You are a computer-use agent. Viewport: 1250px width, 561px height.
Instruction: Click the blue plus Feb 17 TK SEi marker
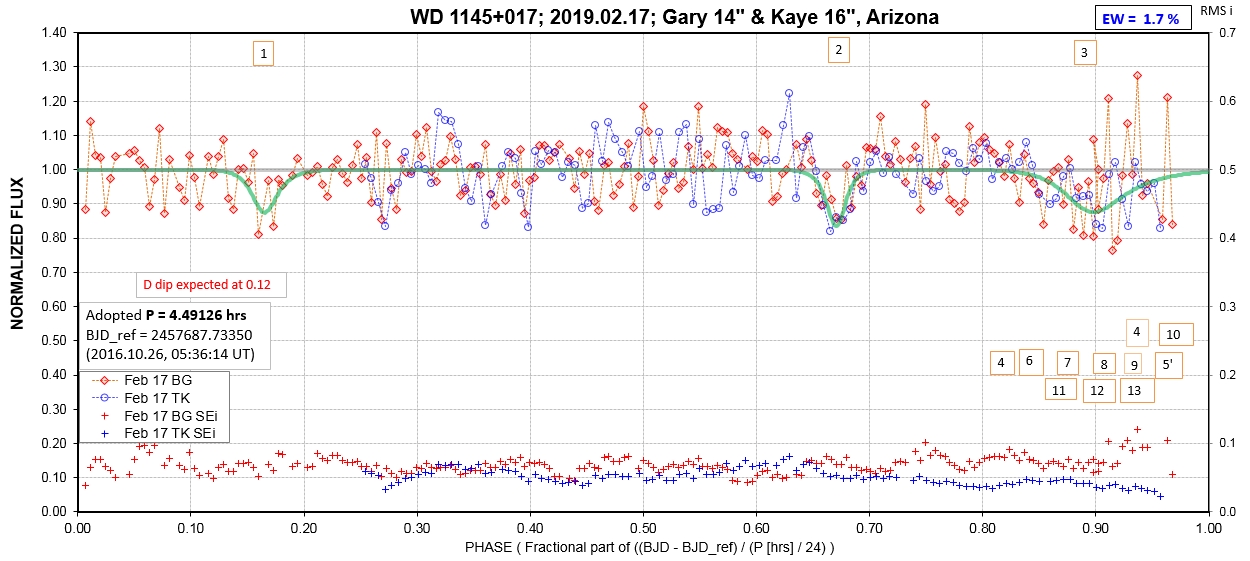click(104, 432)
